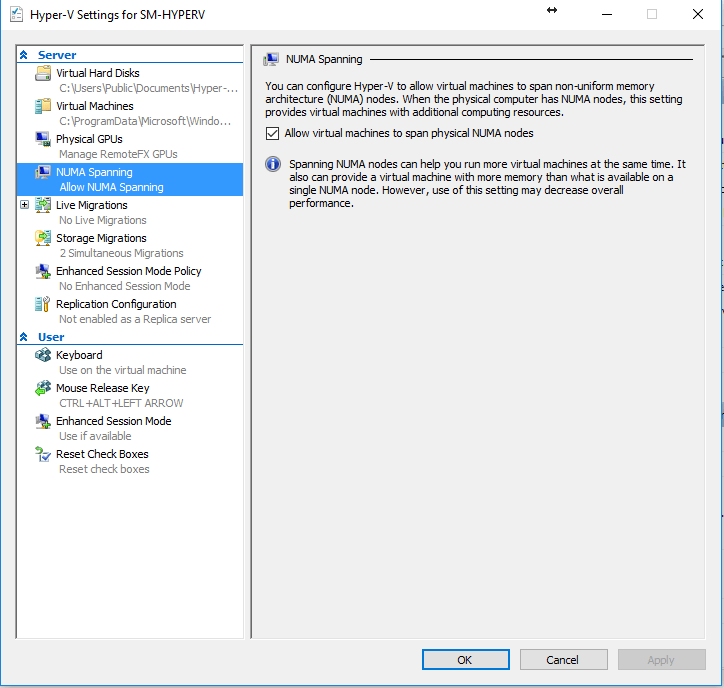Click the NUMA Spanning header icon in right pane
The width and height of the screenshot is (724, 688).
271,59
